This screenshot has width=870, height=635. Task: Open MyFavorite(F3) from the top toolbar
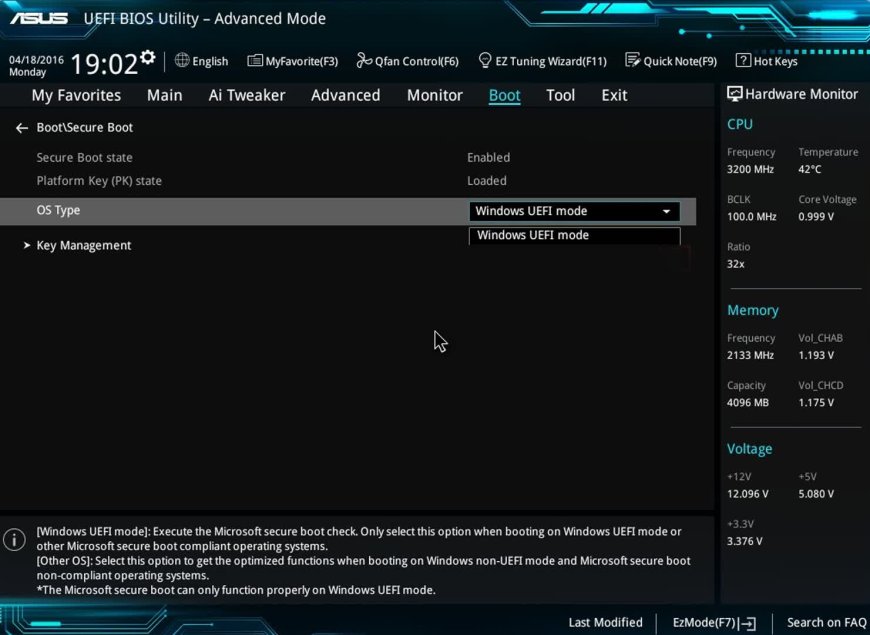[x=292, y=61]
